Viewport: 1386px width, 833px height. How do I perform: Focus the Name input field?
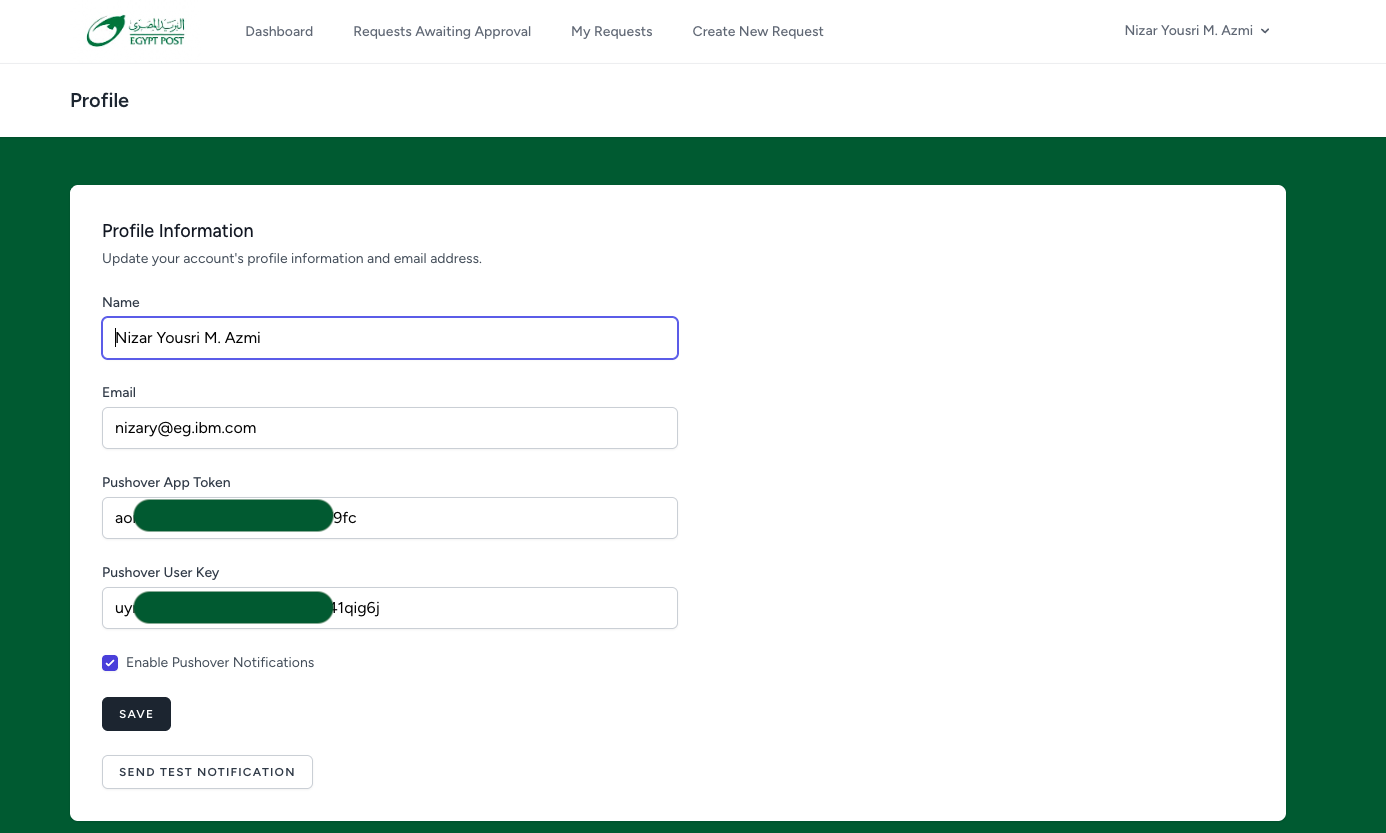tap(390, 338)
